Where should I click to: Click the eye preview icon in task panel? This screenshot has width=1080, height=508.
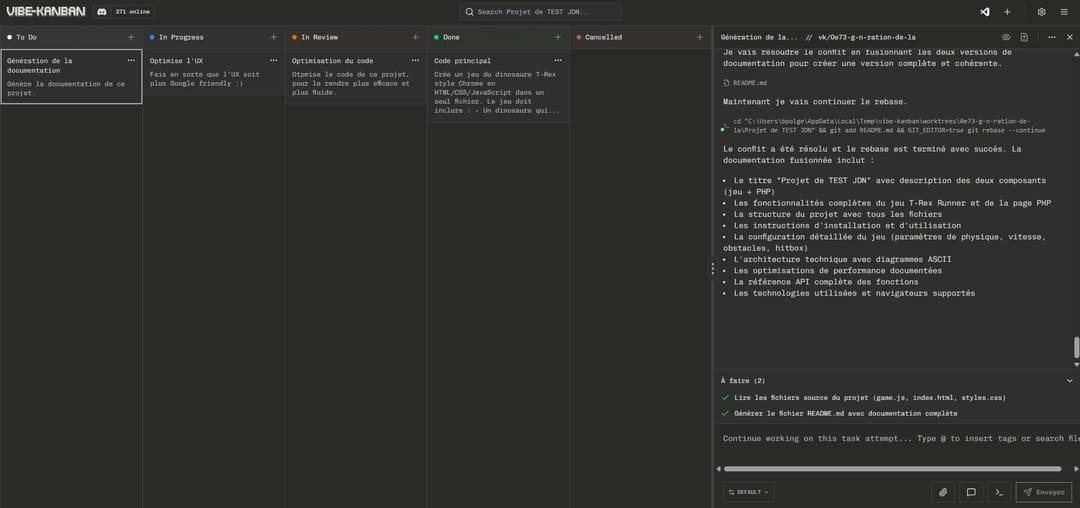tap(1005, 37)
